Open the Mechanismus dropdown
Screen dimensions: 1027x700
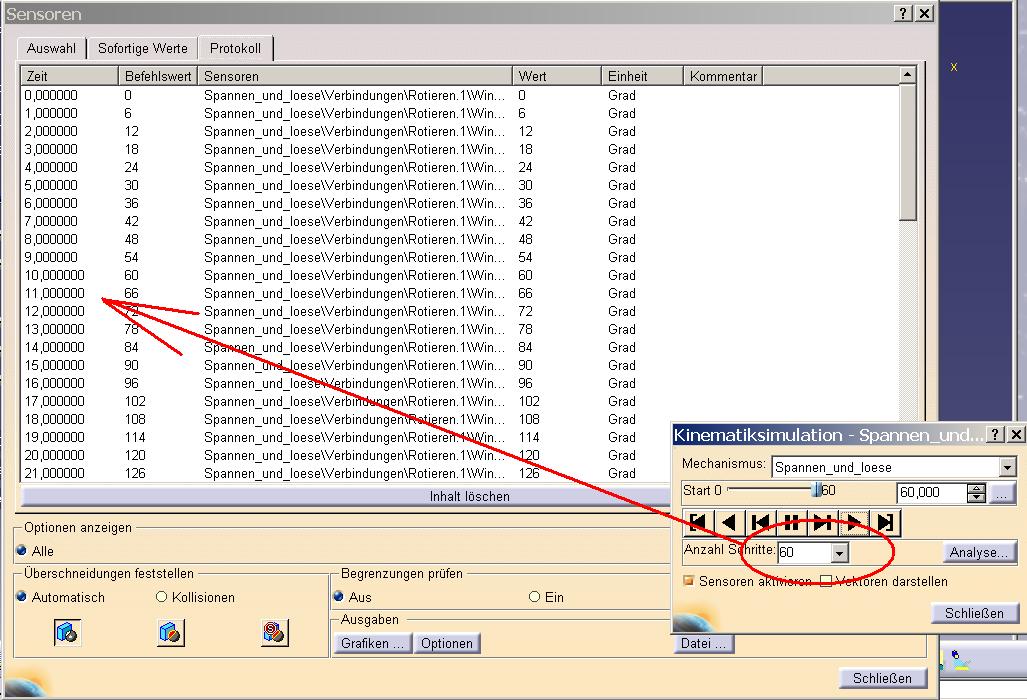point(1007,467)
